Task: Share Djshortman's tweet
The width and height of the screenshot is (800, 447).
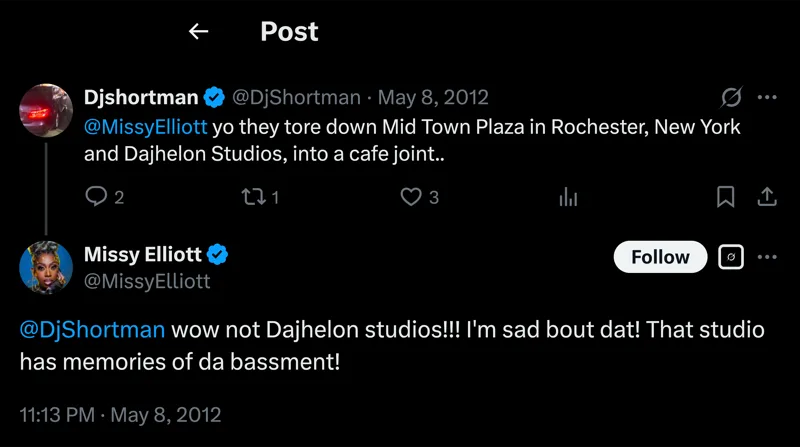Action: (767, 197)
